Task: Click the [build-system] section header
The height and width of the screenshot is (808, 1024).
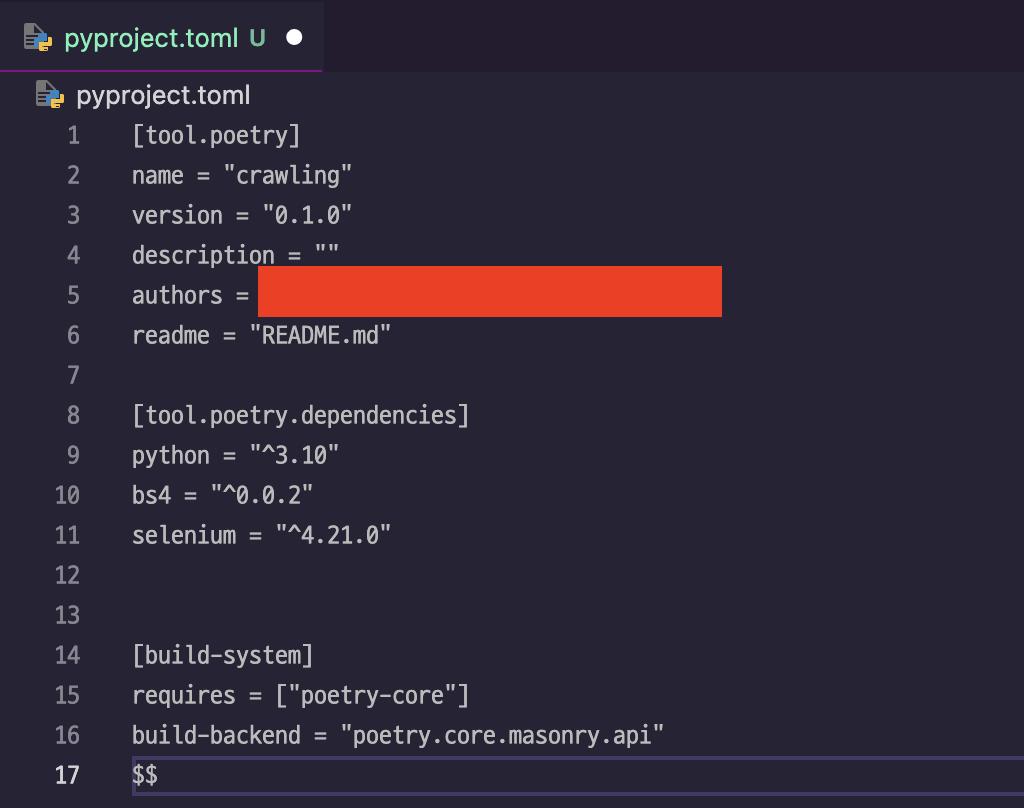Action: click(x=223, y=655)
